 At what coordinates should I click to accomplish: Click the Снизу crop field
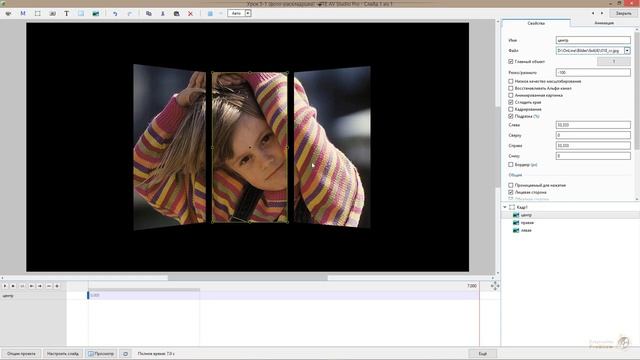[x=593, y=156]
